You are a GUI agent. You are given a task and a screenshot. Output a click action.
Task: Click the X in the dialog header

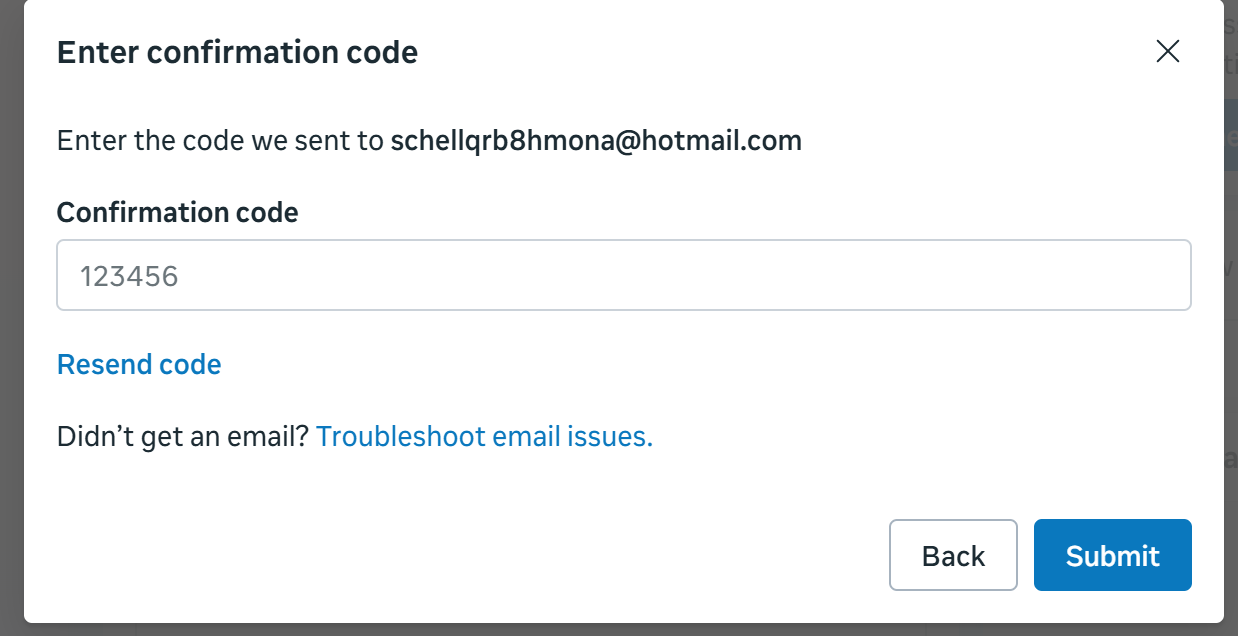tap(1167, 52)
